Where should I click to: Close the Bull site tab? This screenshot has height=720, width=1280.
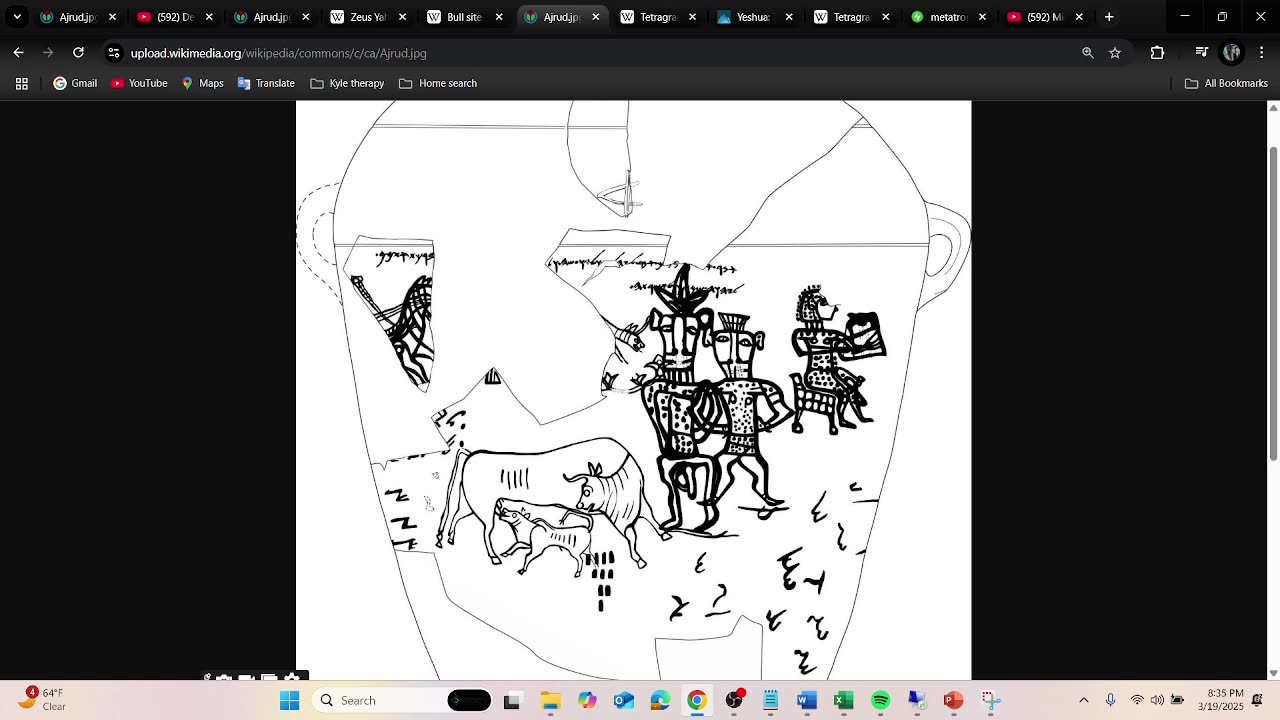[x=499, y=17]
